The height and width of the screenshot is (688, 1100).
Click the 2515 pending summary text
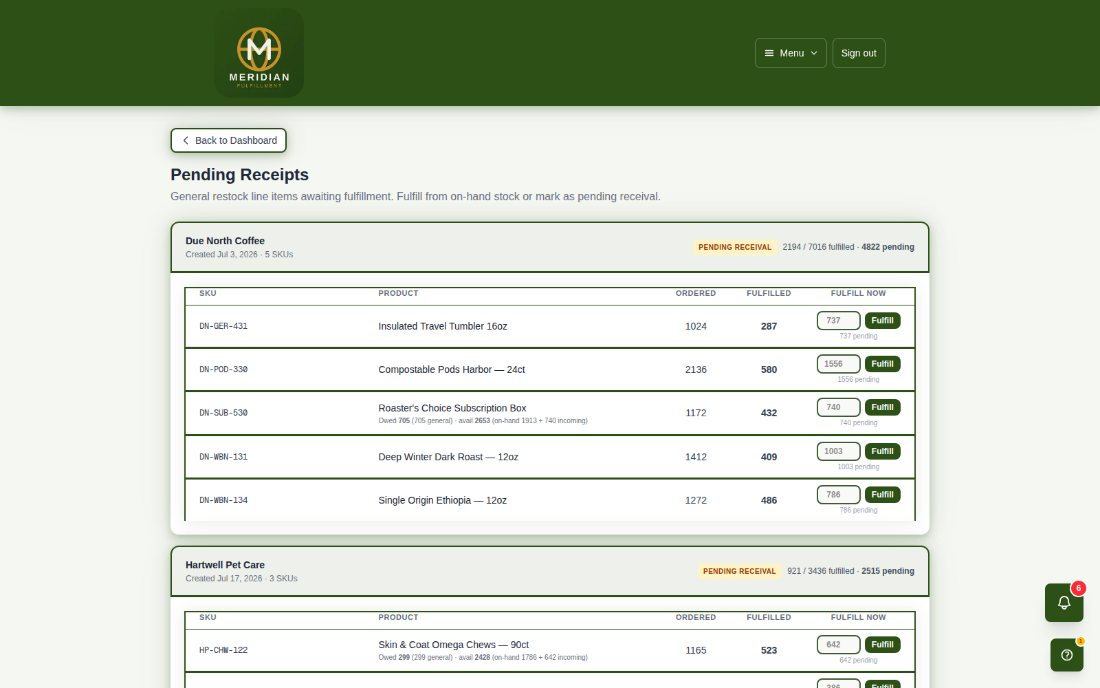[887, 572]
